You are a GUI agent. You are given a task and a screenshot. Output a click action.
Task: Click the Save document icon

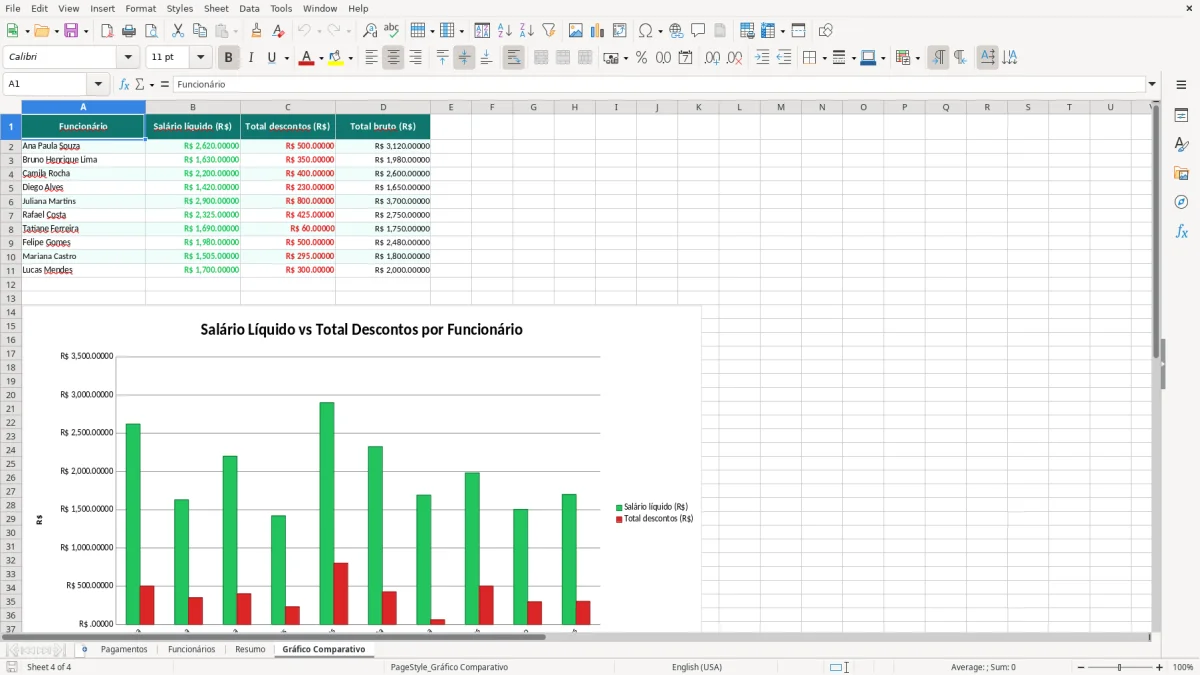point(70,31)
